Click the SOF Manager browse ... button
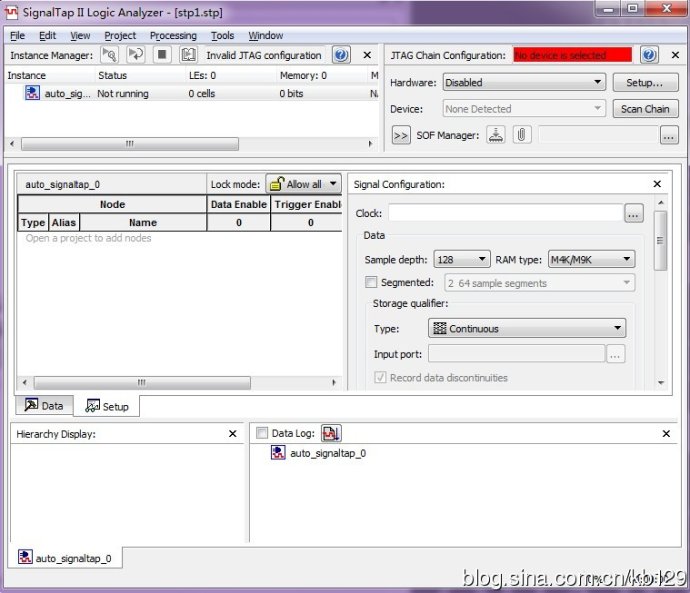690x593 pixels. 669,135
